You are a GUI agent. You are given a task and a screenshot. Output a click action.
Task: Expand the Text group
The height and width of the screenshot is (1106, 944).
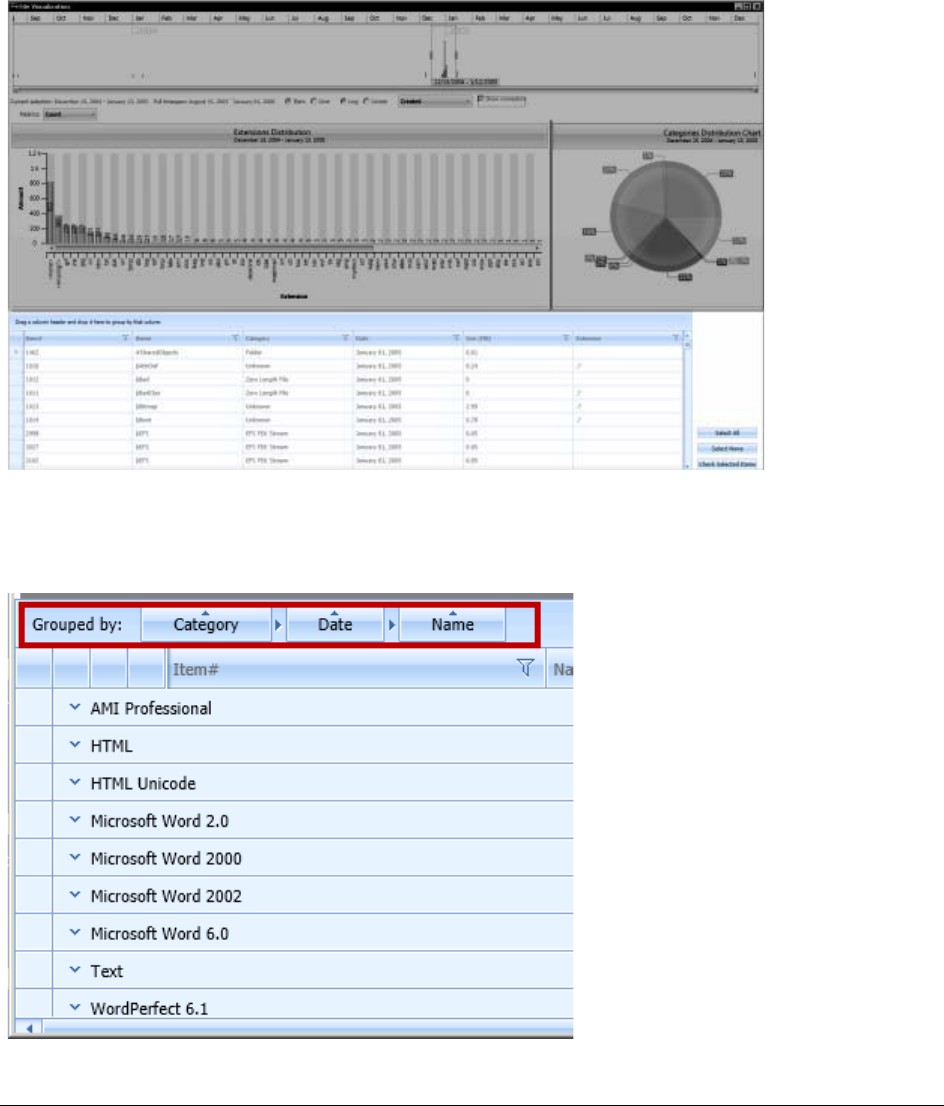(75, 969)
